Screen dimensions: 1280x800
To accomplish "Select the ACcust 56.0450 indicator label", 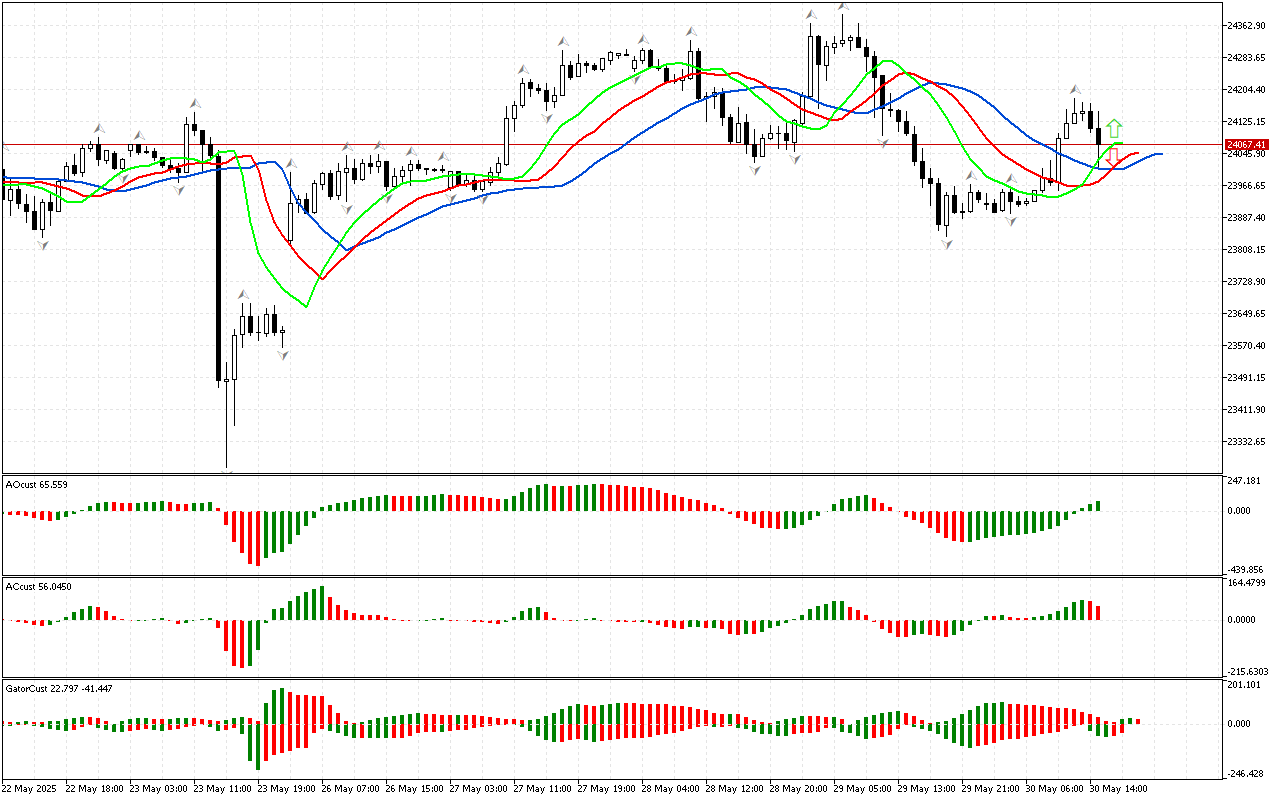I will (39, 586).
